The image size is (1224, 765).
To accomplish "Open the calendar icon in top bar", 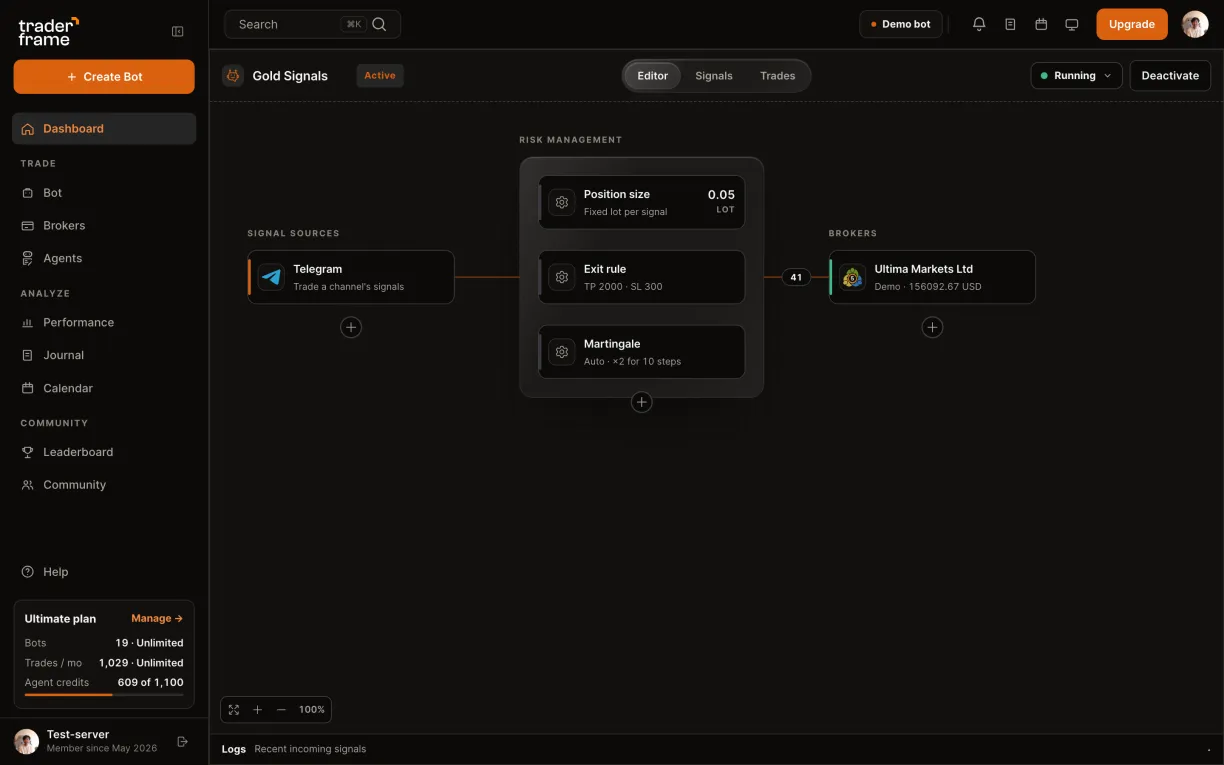I will pyautogui.click(x=1041, y=24).
